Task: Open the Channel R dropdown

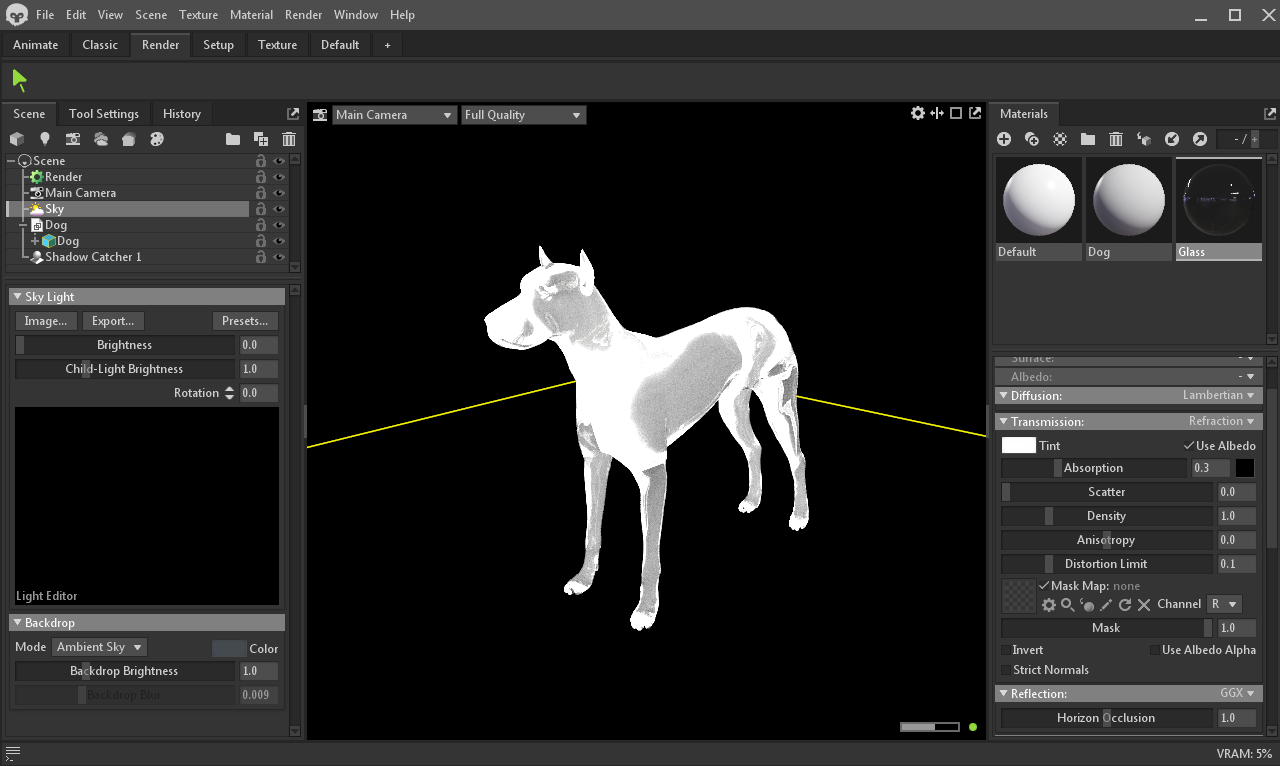Action: click(1224, 604)
